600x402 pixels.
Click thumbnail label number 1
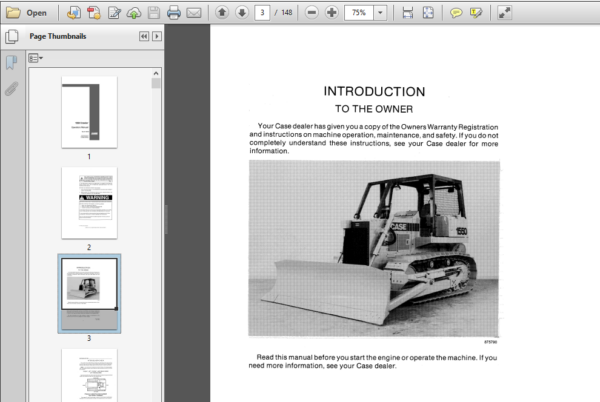[89, 156]
